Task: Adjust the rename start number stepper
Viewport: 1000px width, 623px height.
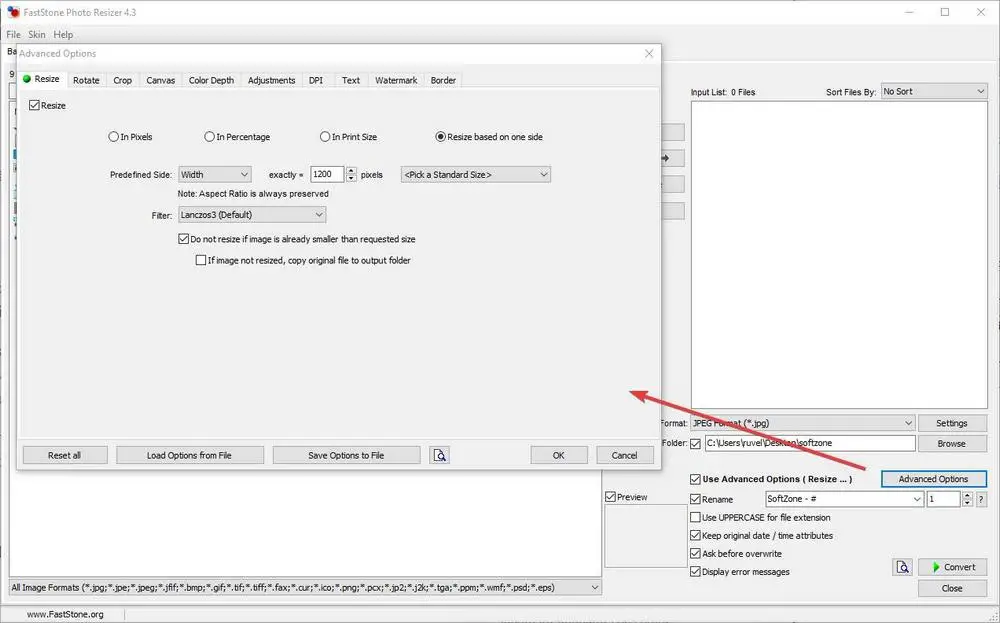Action: point(967,499)
